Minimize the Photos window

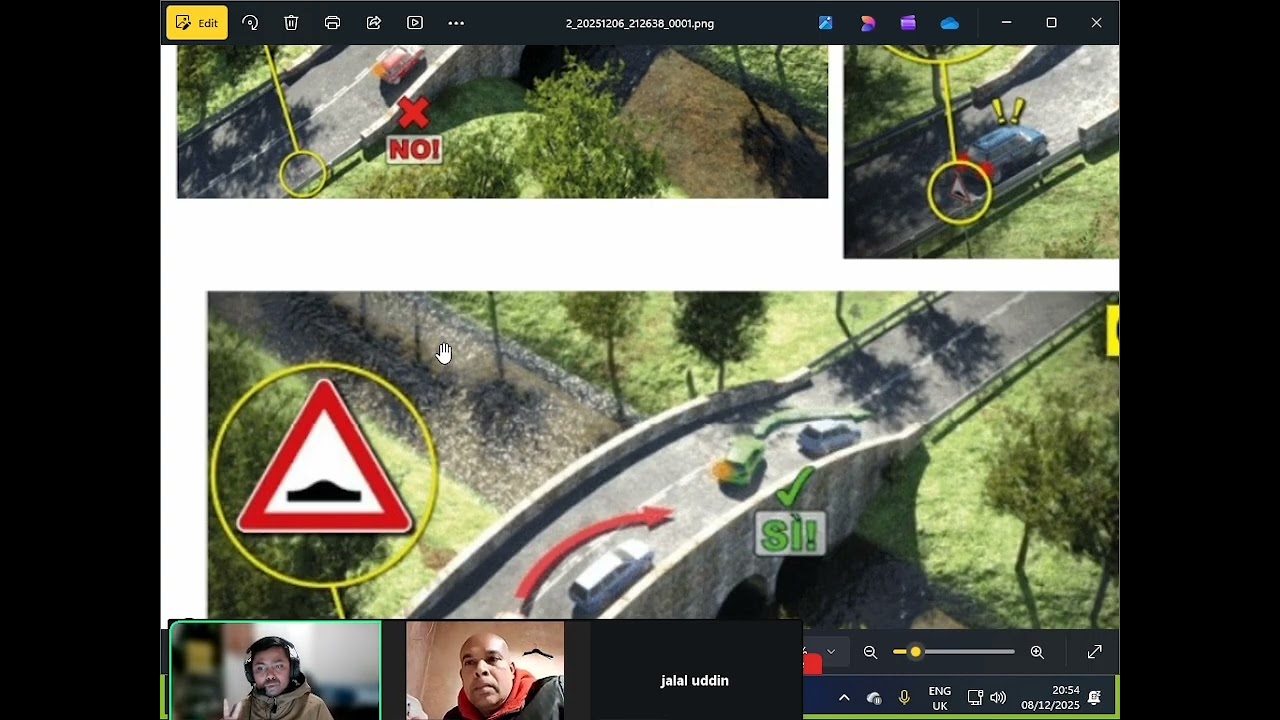[x=1007, y=23]
